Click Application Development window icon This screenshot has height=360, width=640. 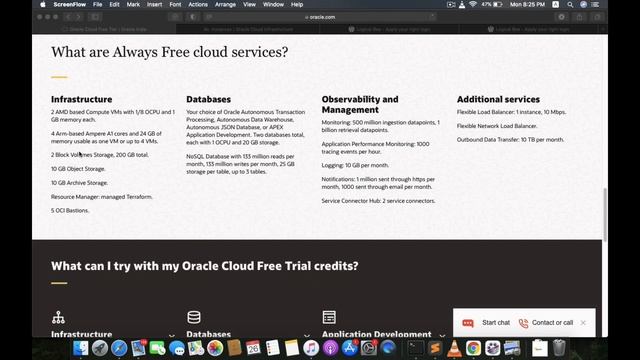[329, 317]
